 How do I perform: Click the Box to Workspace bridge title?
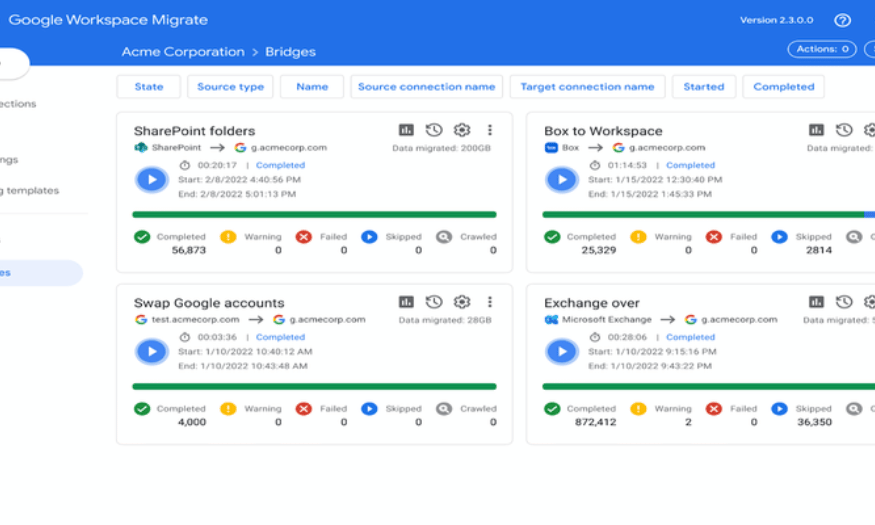coord(603,131)
